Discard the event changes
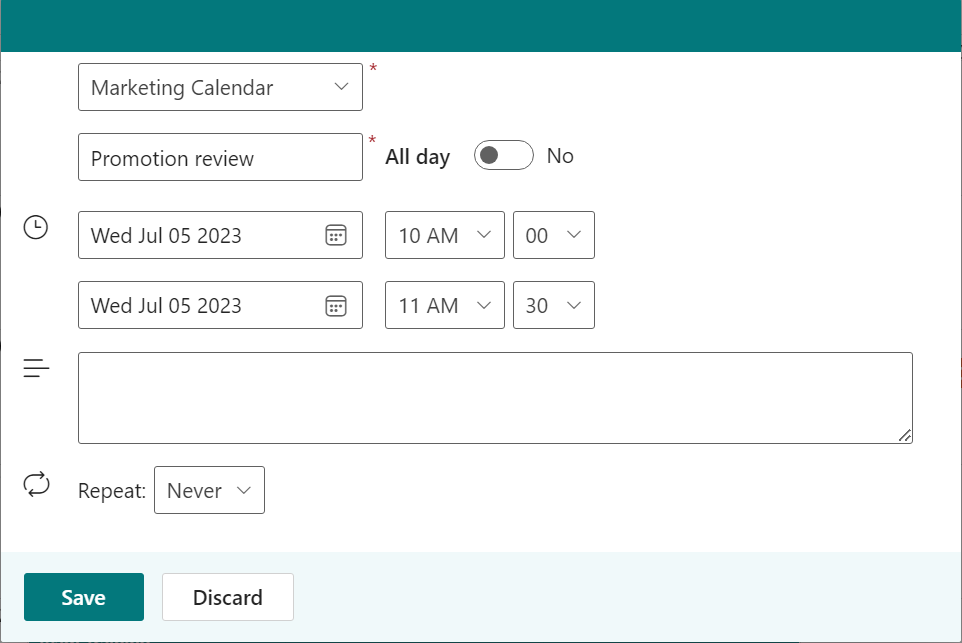 click(228, 597)
